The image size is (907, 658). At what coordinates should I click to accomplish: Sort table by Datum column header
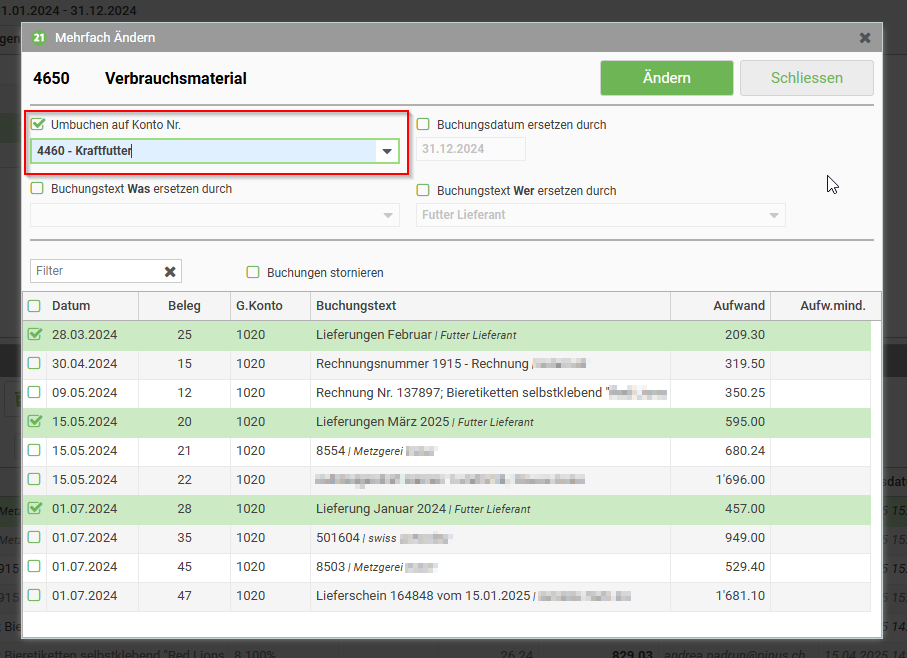[71, 306]
